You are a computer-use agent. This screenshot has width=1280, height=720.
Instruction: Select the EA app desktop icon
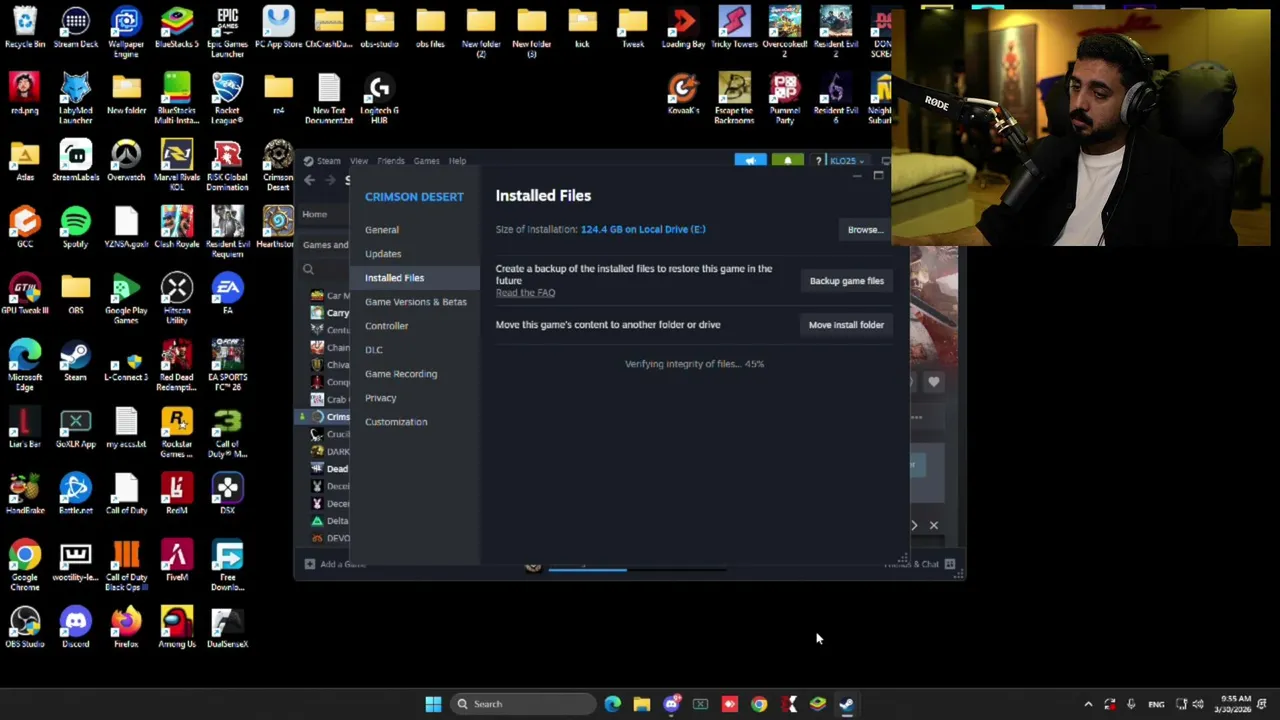pos(227,294)
